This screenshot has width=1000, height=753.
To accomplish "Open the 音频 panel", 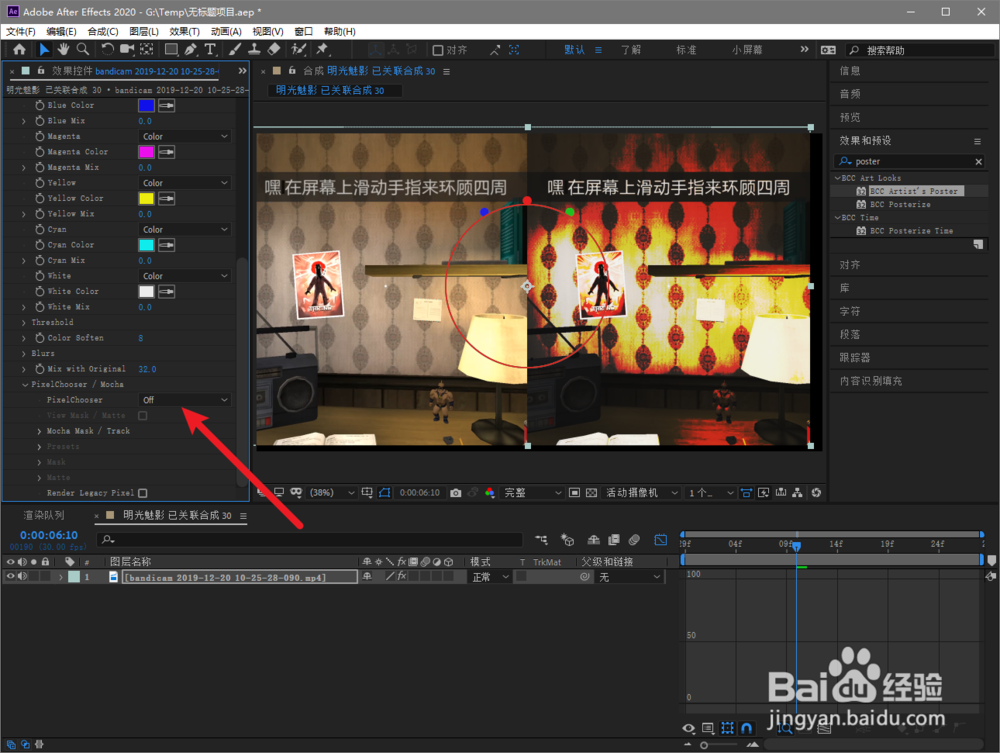I will (x=850, y=94).
